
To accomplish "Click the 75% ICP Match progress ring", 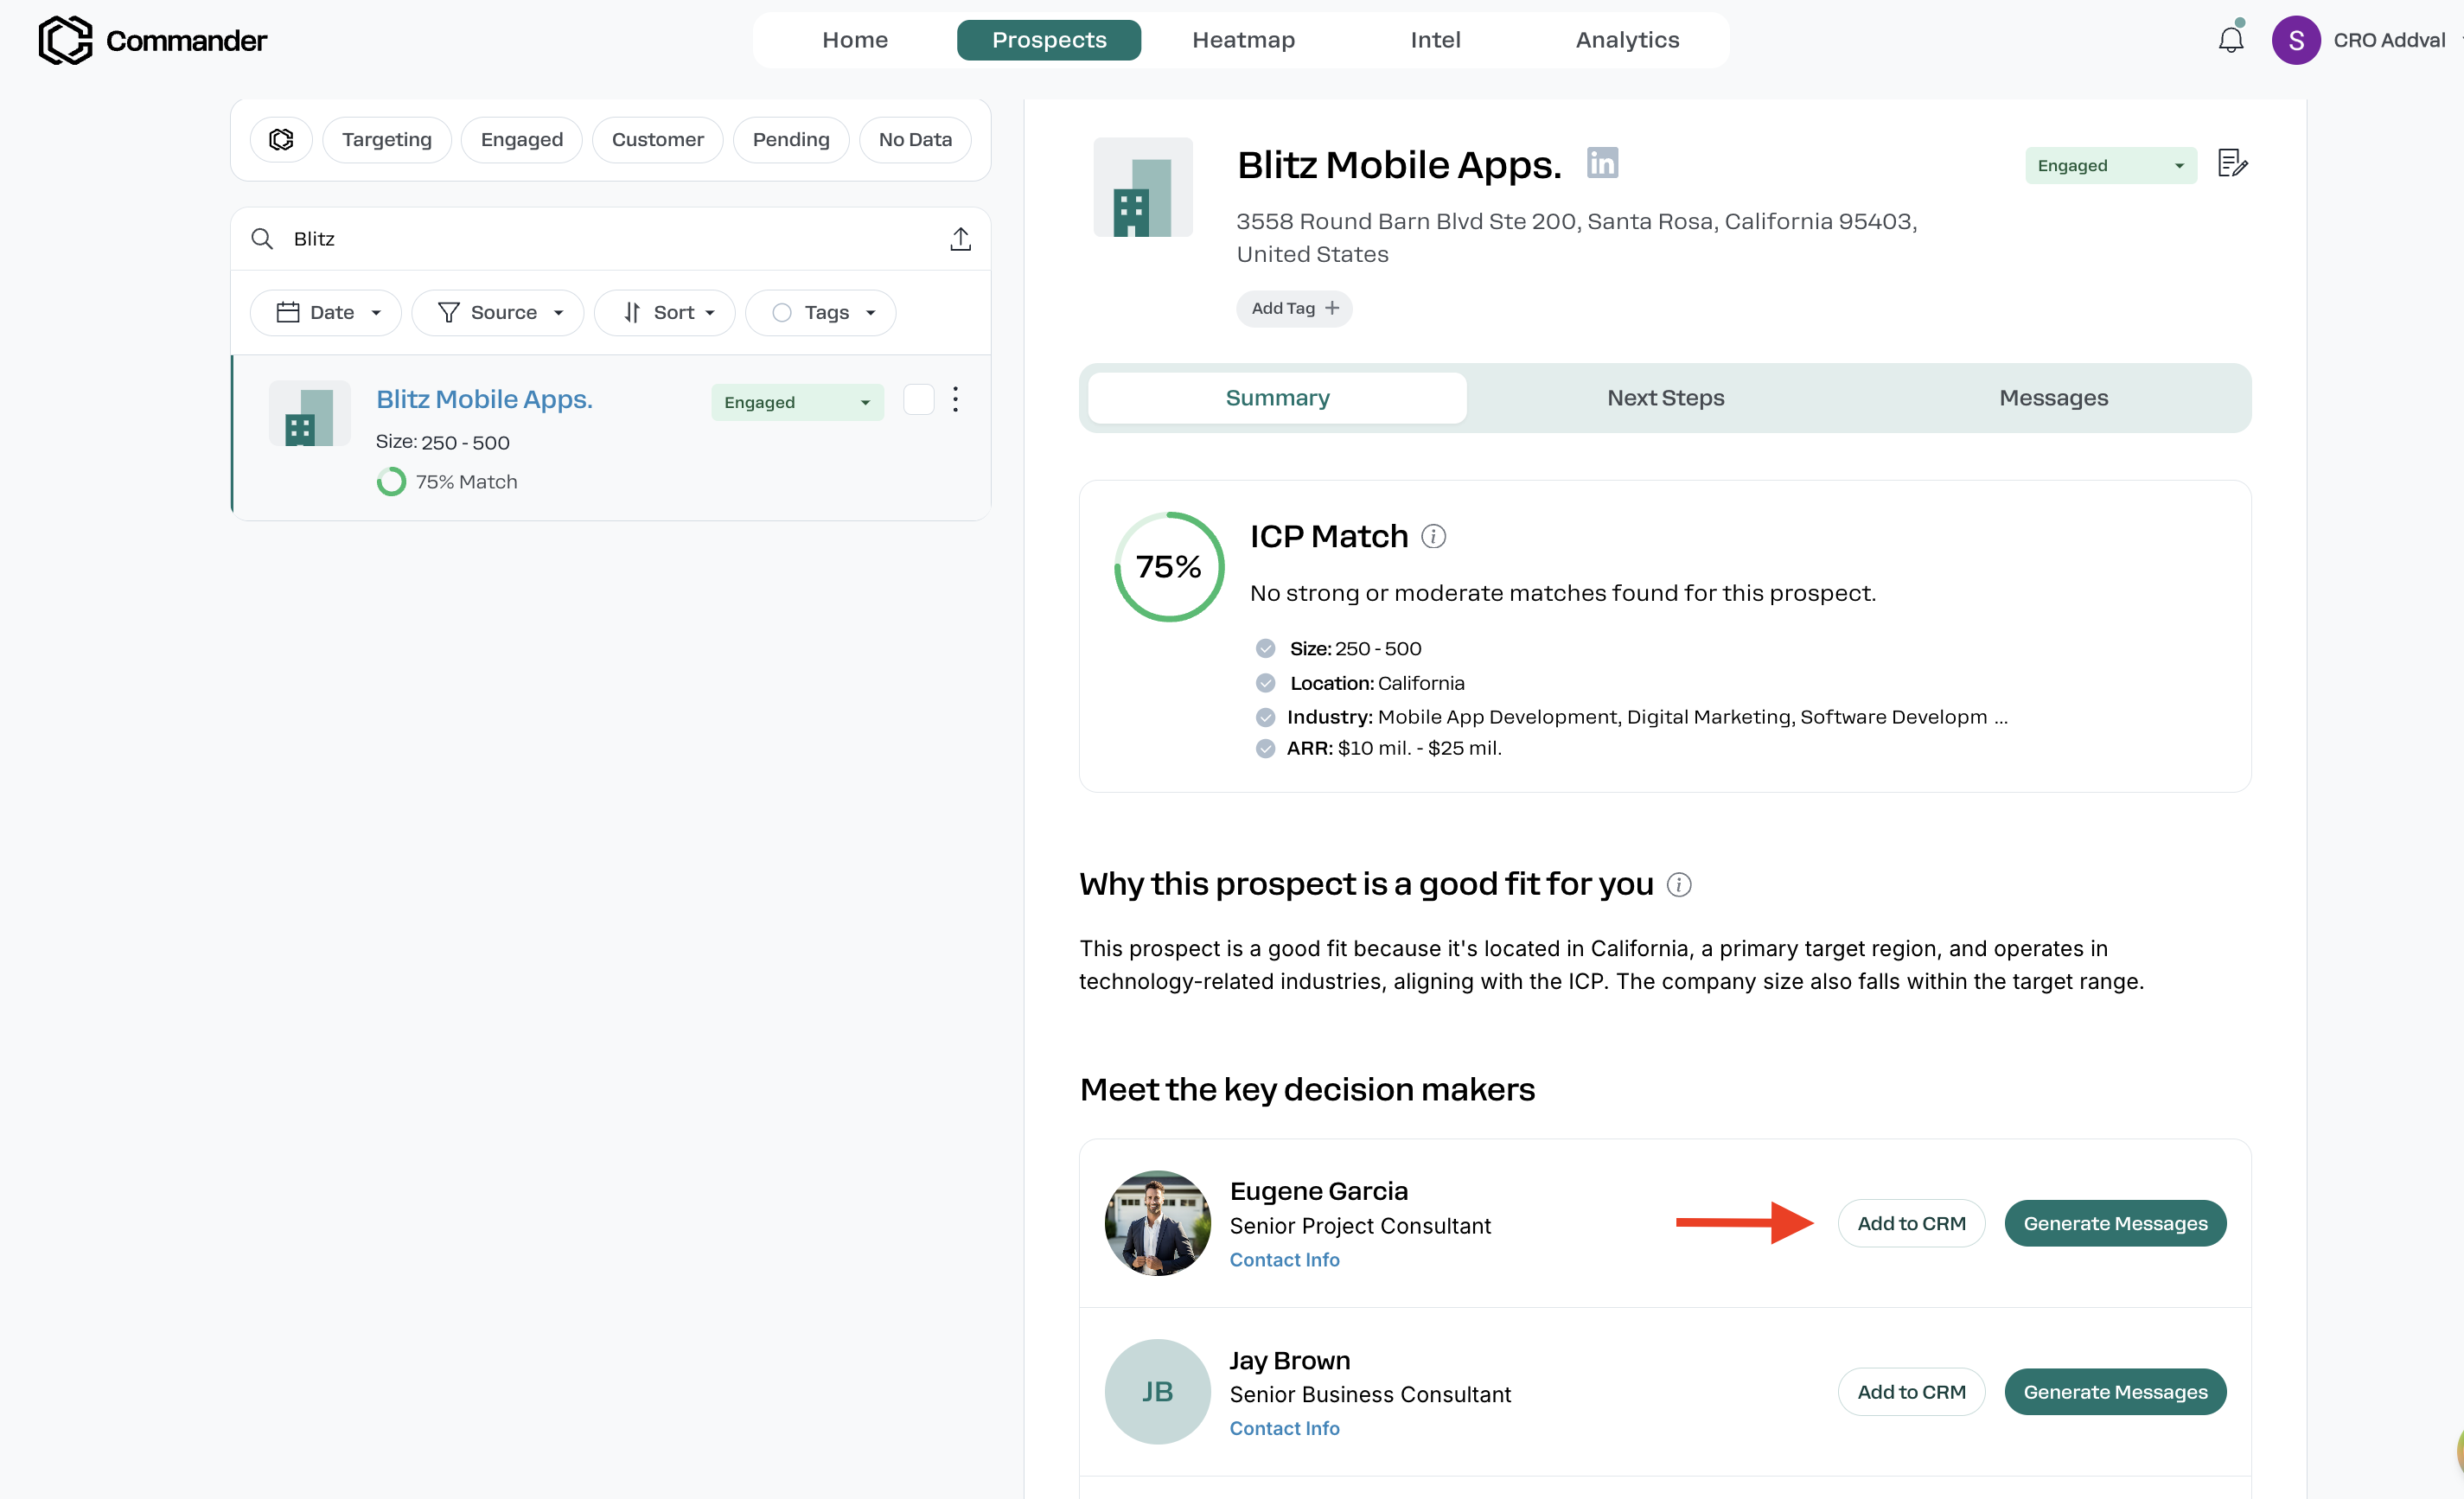I will [x=1168, y=567].
